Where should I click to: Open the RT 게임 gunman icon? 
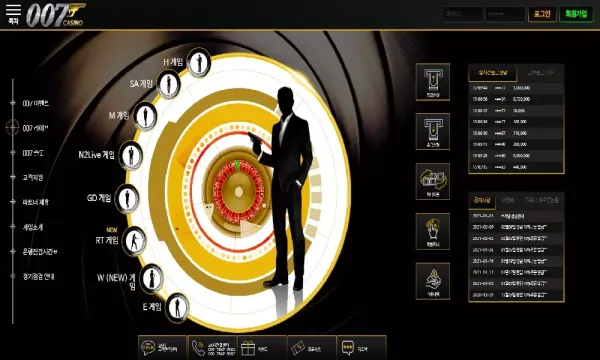point(134,241)
